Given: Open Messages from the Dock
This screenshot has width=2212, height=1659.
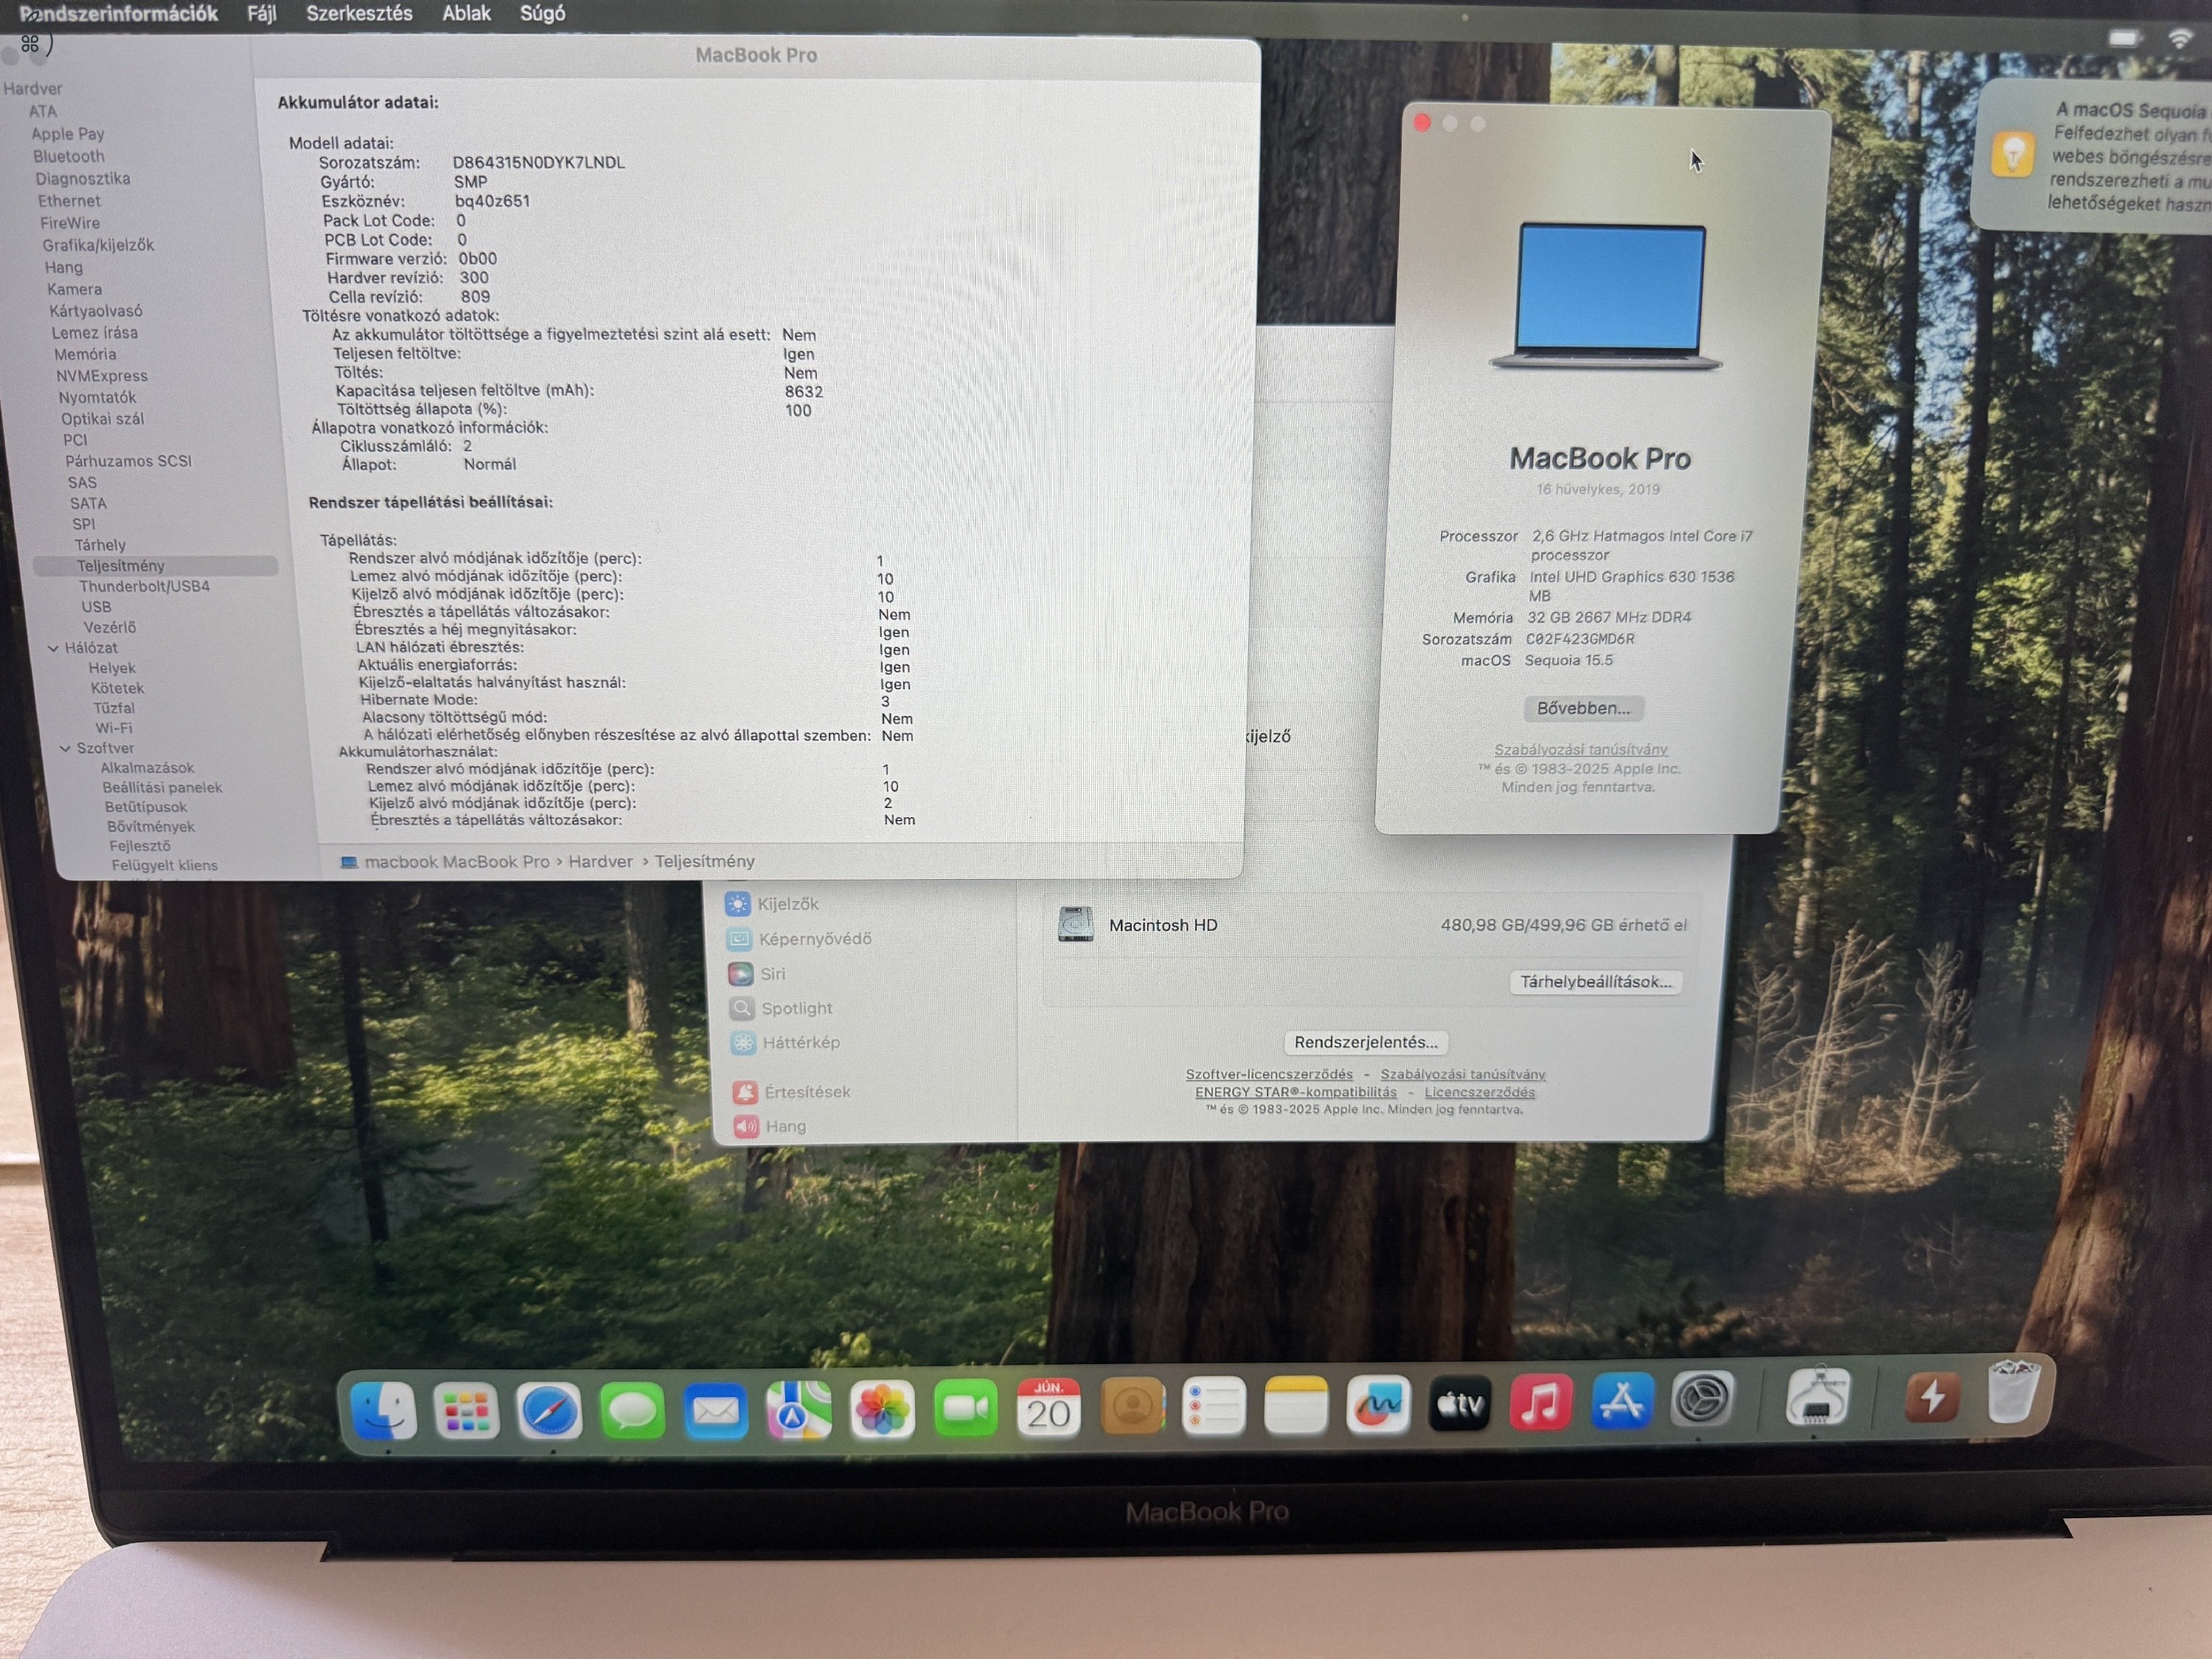Looking at the screenshot, I should coord(632,1410).
